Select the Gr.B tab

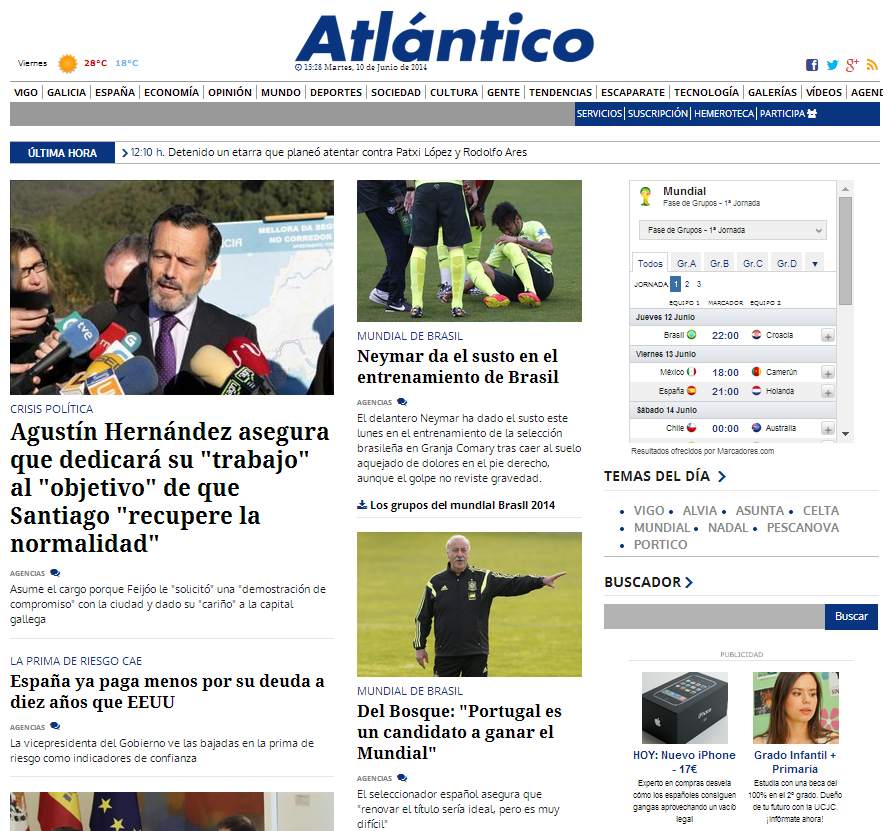coord(719,264)
